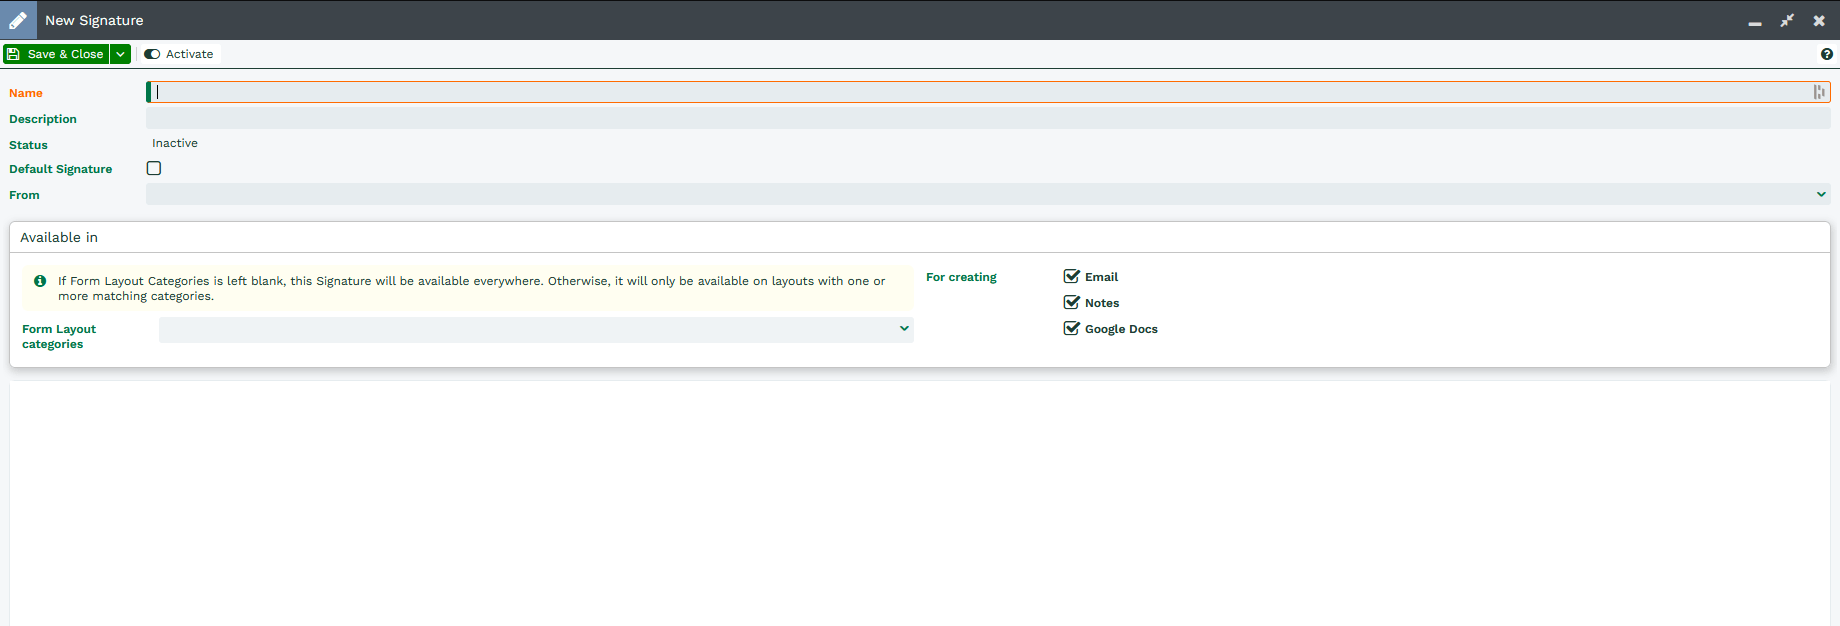The width and height of the screenshot is (1840, 626).
Task: Uncheck the Email checkbox
Action: [1072, 276]
